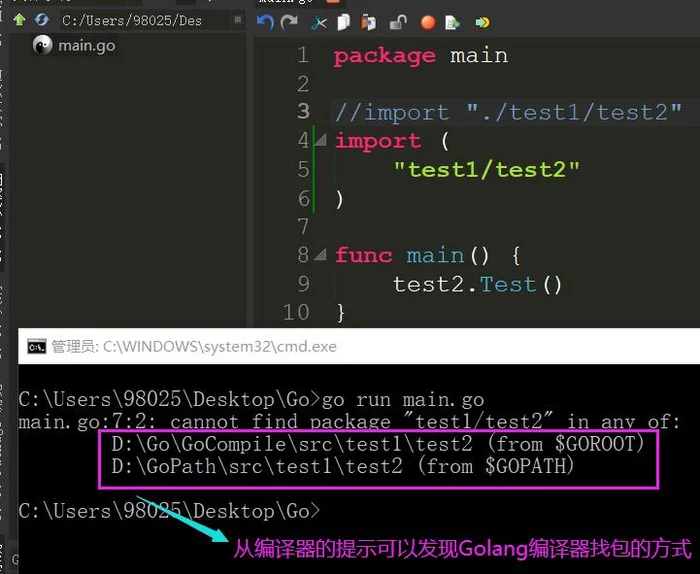The width and height of the screenshot is (700, 574).
Task: Click line number 1 in the gutter
Action: tap(303, 55)
